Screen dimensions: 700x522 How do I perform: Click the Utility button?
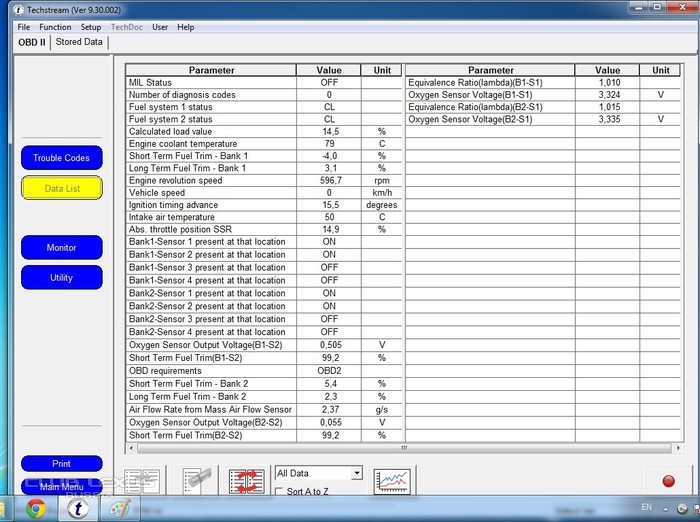pos(61,277)
